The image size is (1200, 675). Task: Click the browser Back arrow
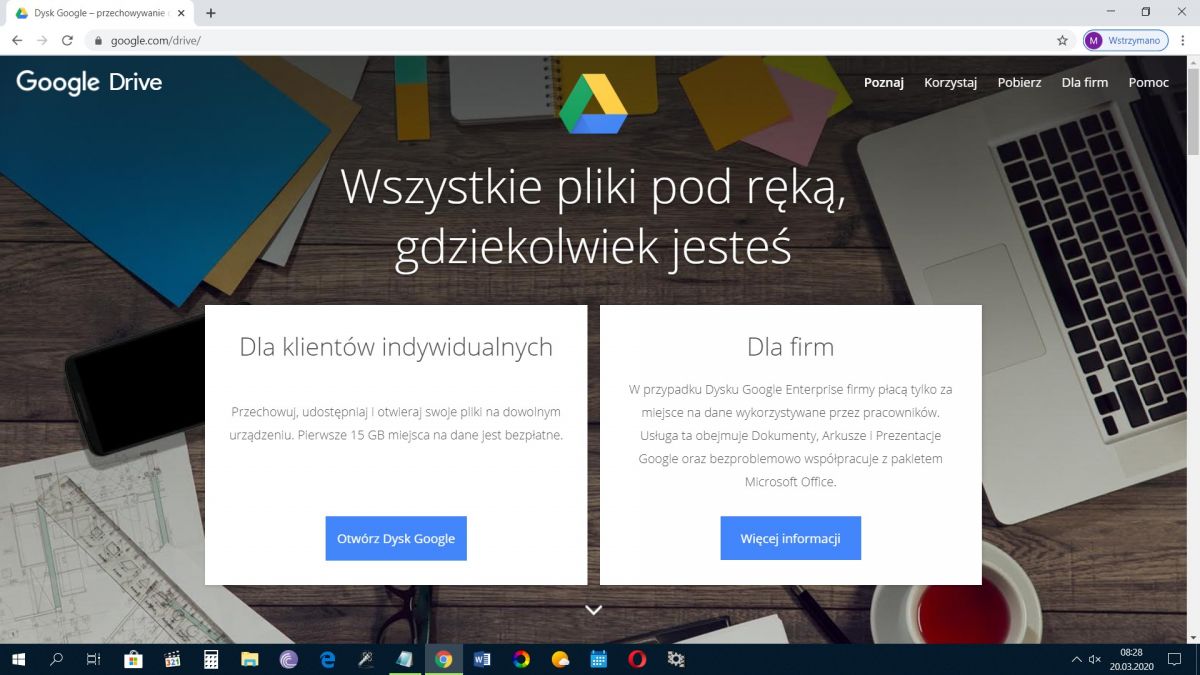pyautogui.click(x=17, y=40)
